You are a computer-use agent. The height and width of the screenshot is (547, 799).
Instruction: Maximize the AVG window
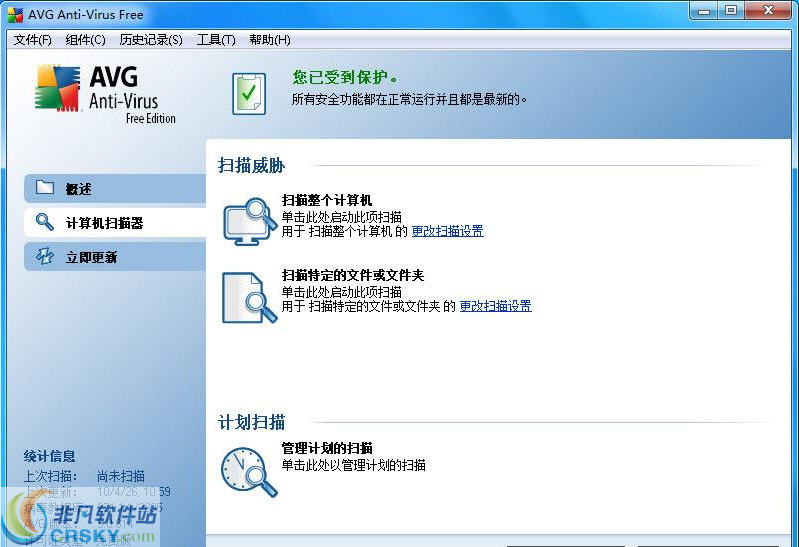coord(731,11)
